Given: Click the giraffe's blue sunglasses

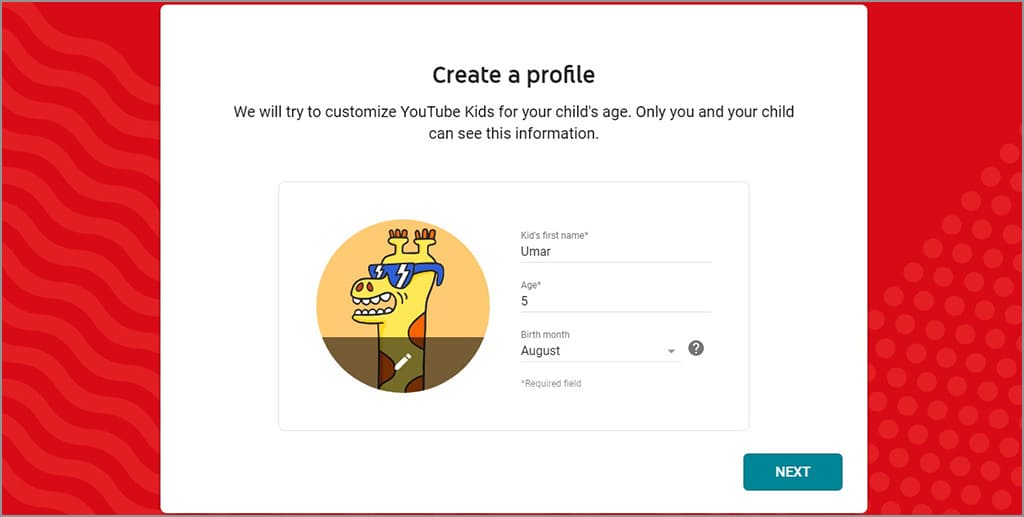Looking at the screenshot, I should coord(403,273).
